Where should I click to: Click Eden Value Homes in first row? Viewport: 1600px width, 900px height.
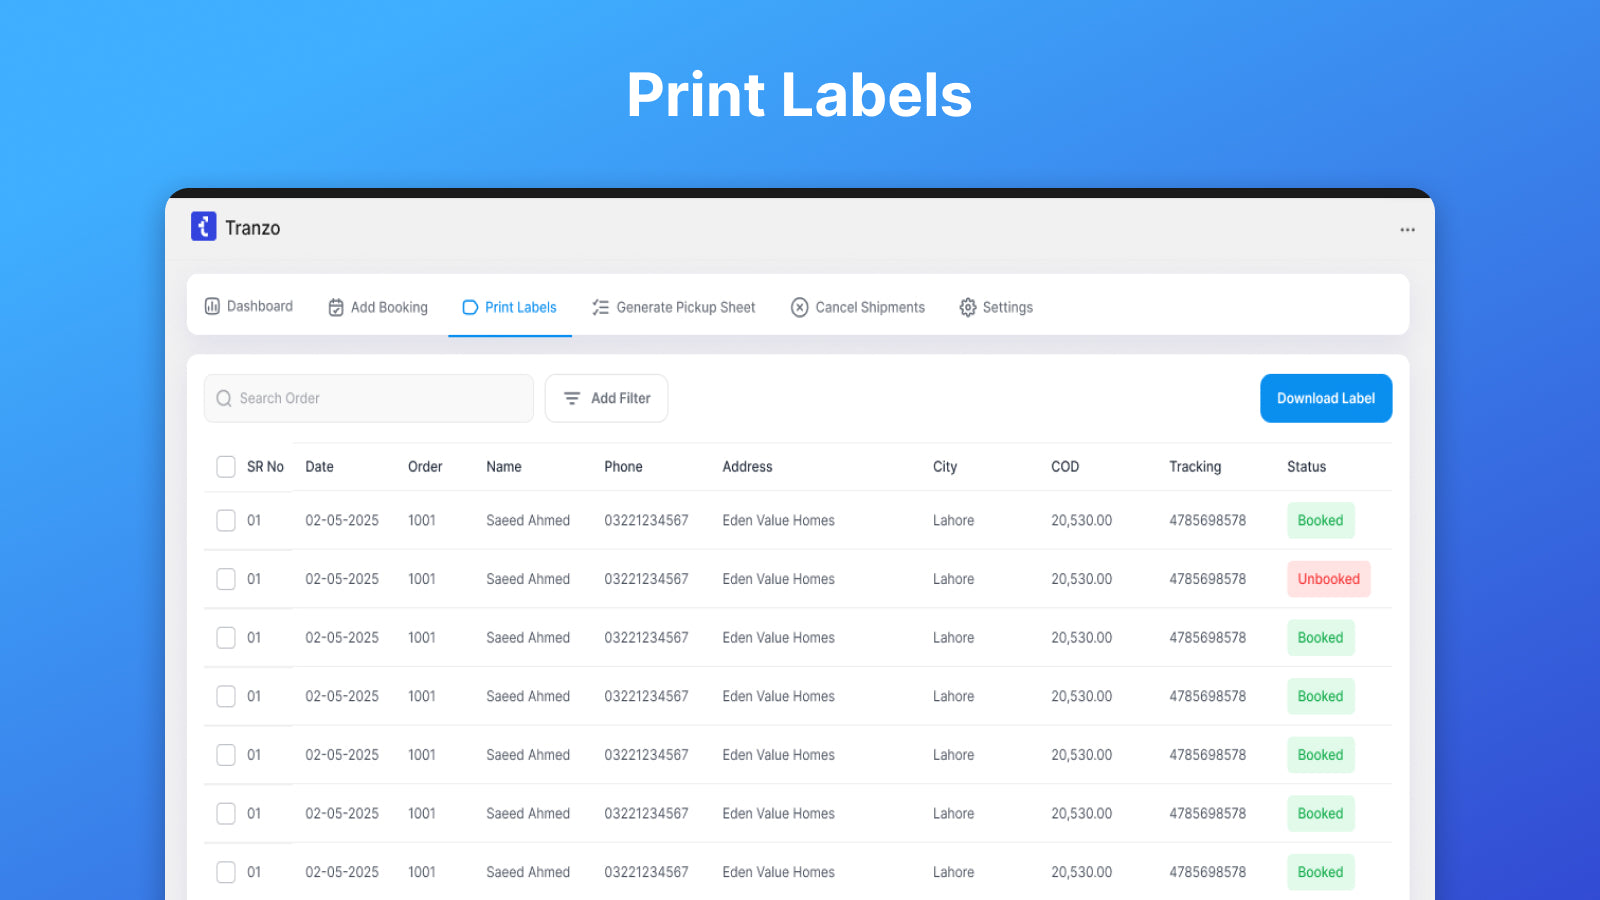coord(779,520)
